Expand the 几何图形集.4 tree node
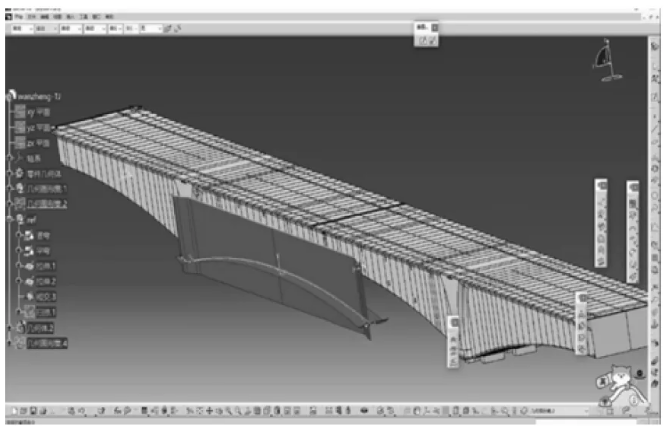Screen dimensions: 669x429 click(10, 342)
